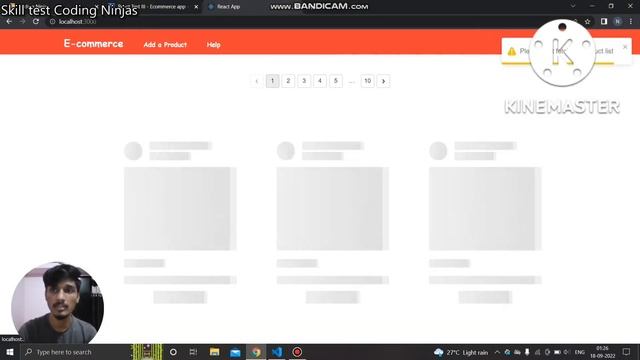Bookmark this page with the star
The image size is (640, 360).
[588, 22]
